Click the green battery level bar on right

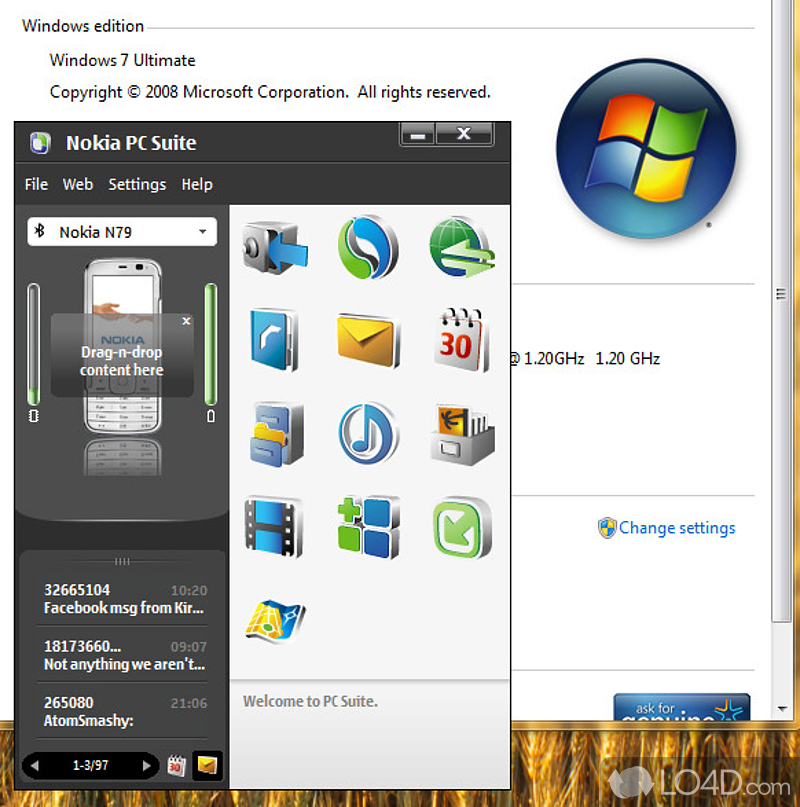click(211, 345)
